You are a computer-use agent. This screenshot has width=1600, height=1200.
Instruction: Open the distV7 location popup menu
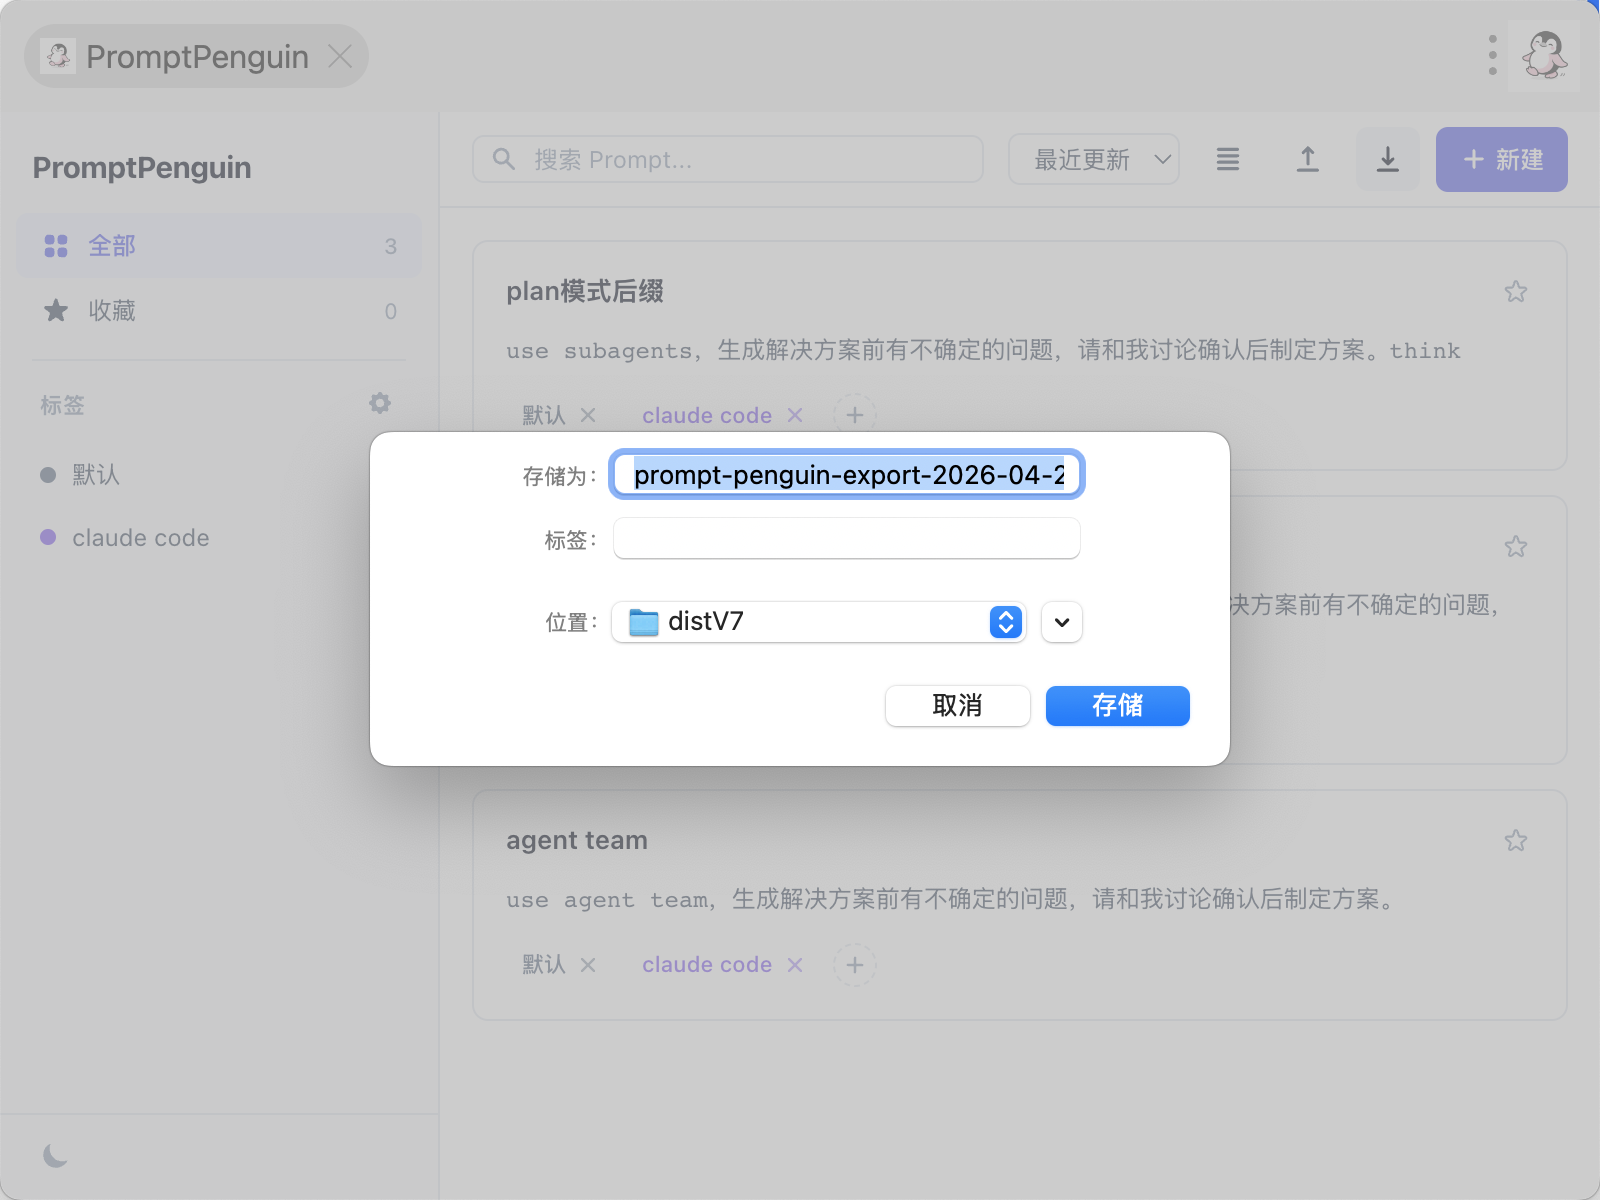(819, 622)
